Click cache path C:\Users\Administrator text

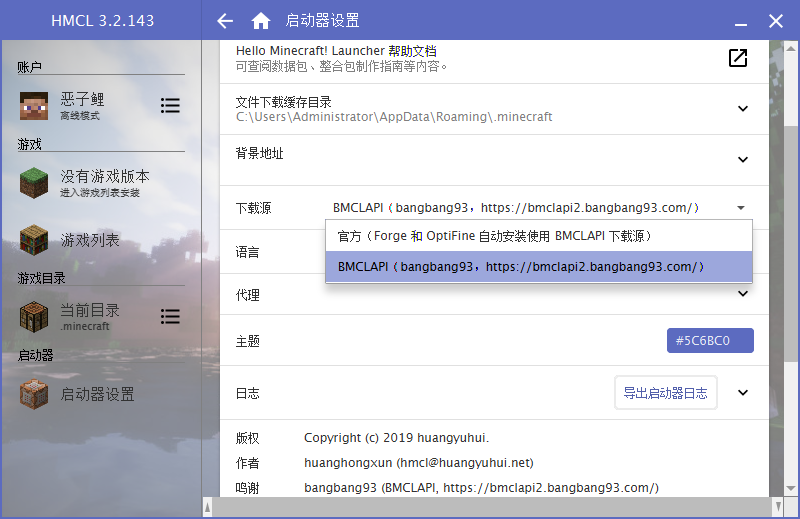click(394, 117)
